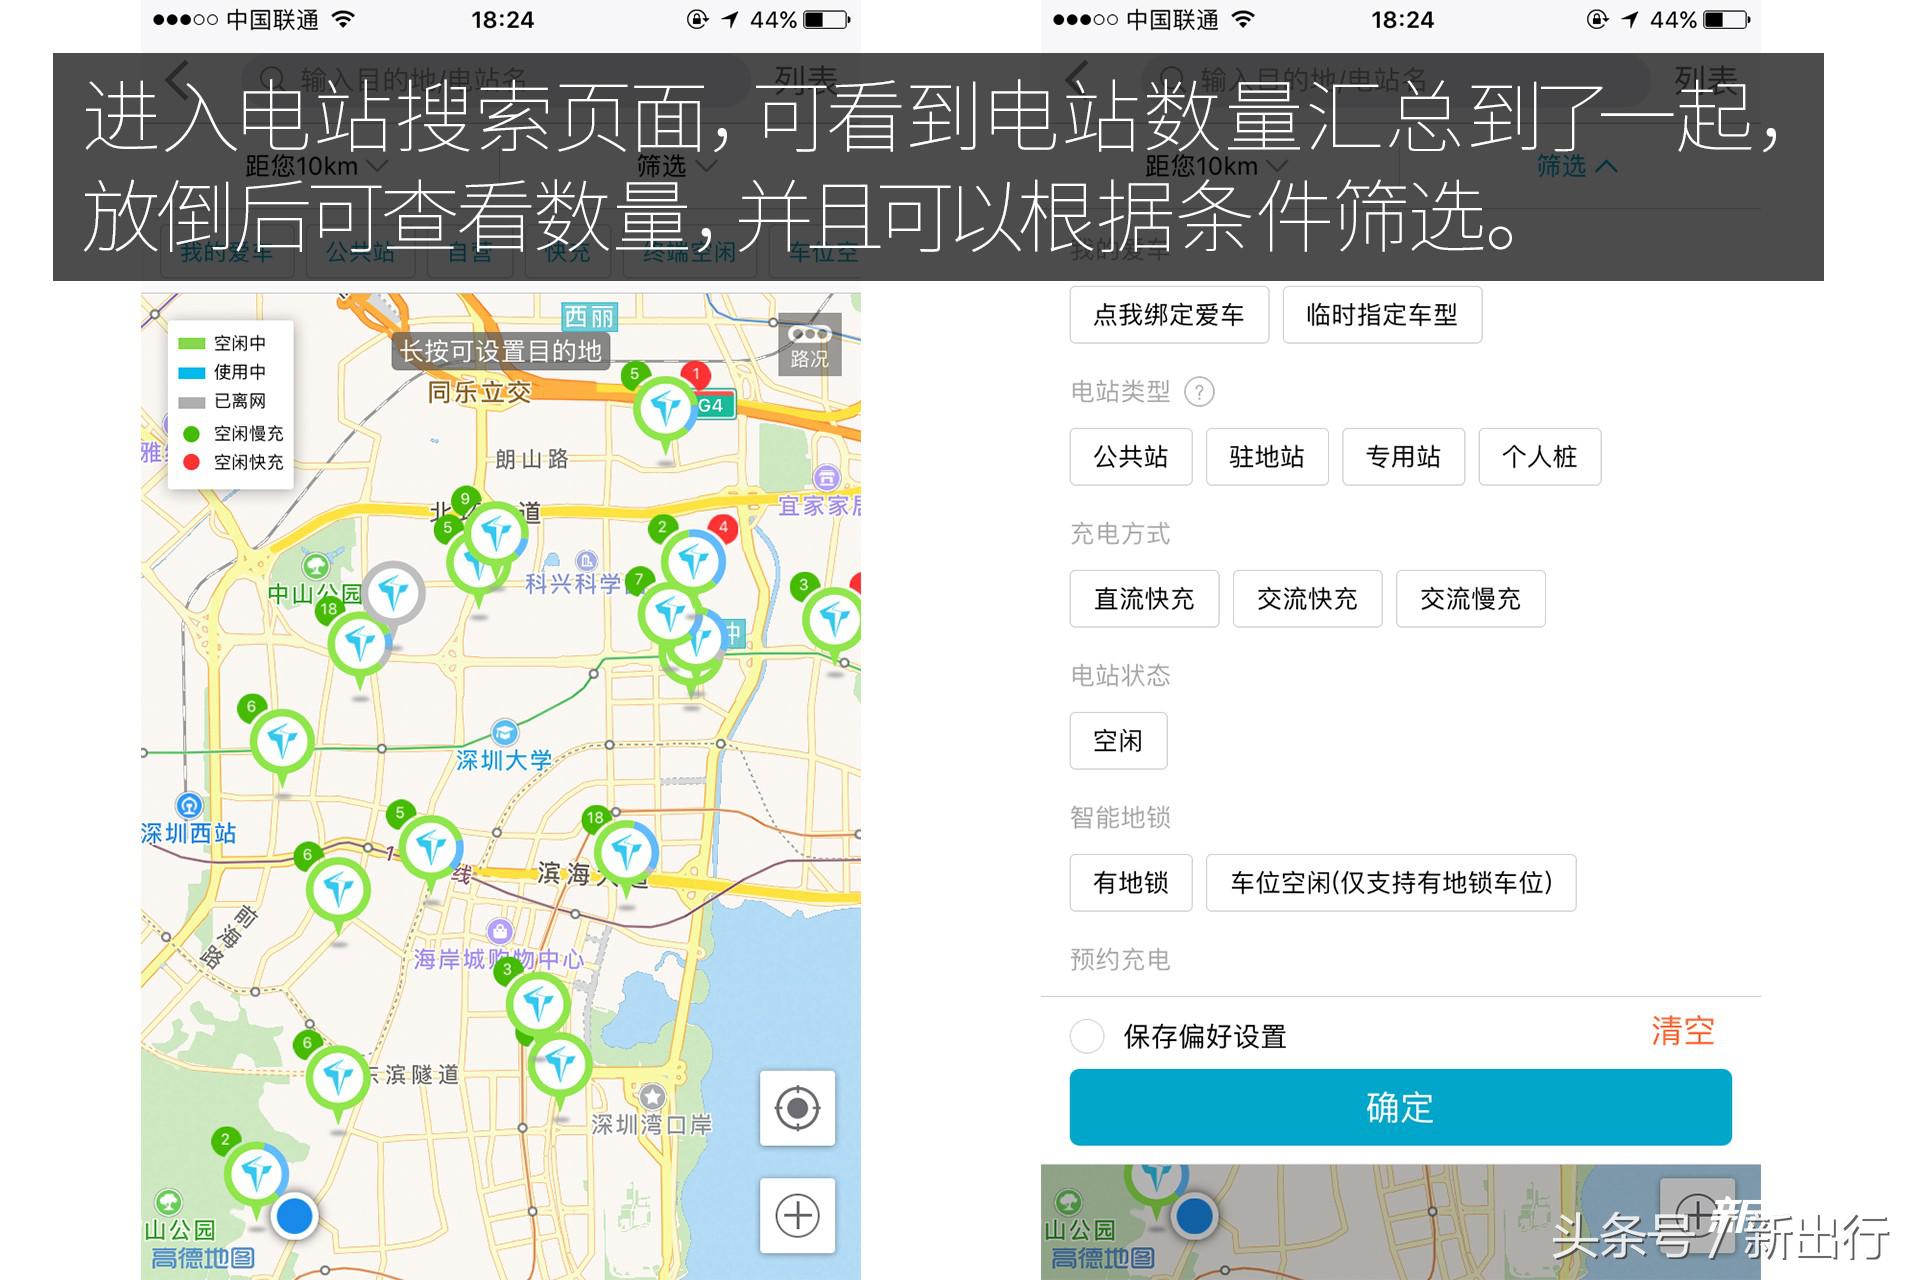Tap the 确定 confirm button

[x=1400, y=1107]
